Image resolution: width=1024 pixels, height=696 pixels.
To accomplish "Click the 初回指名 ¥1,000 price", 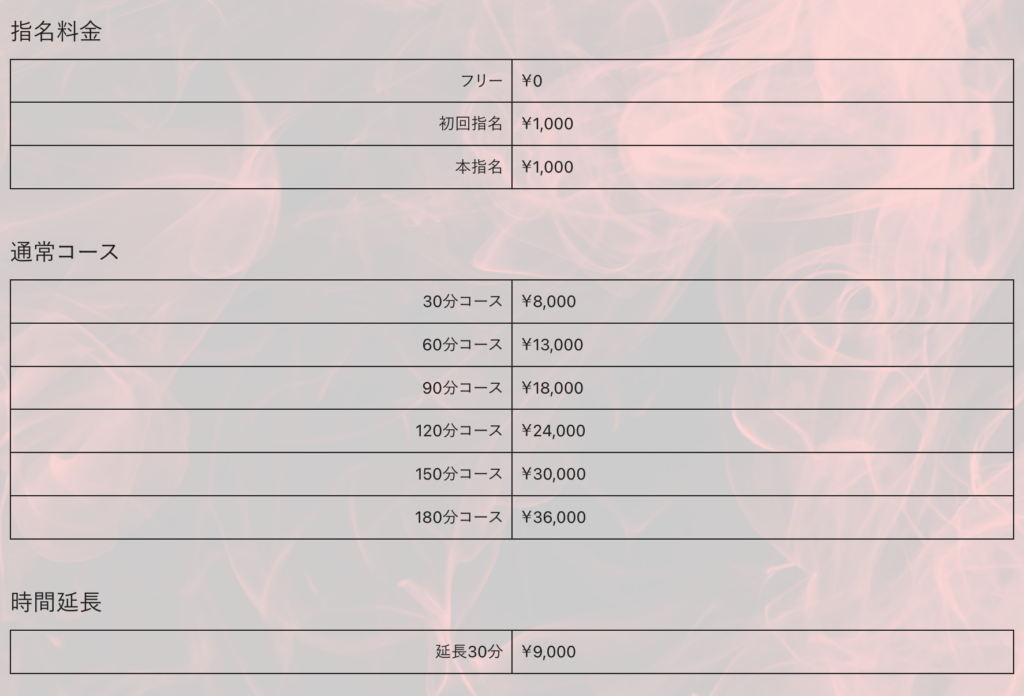I will pyautogui.click(x=547, y=124).
